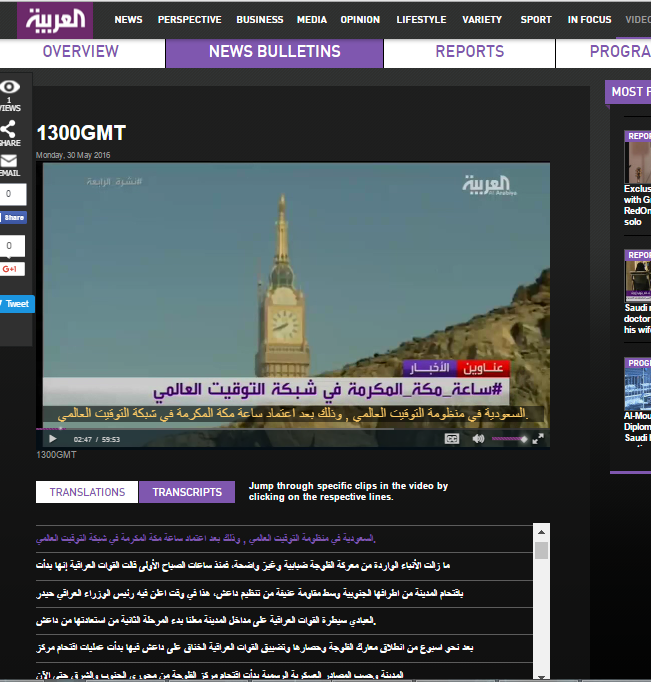This screenshot has width=651, height=682.
Task: Click the eye views icon
Action: click(10, 87)
